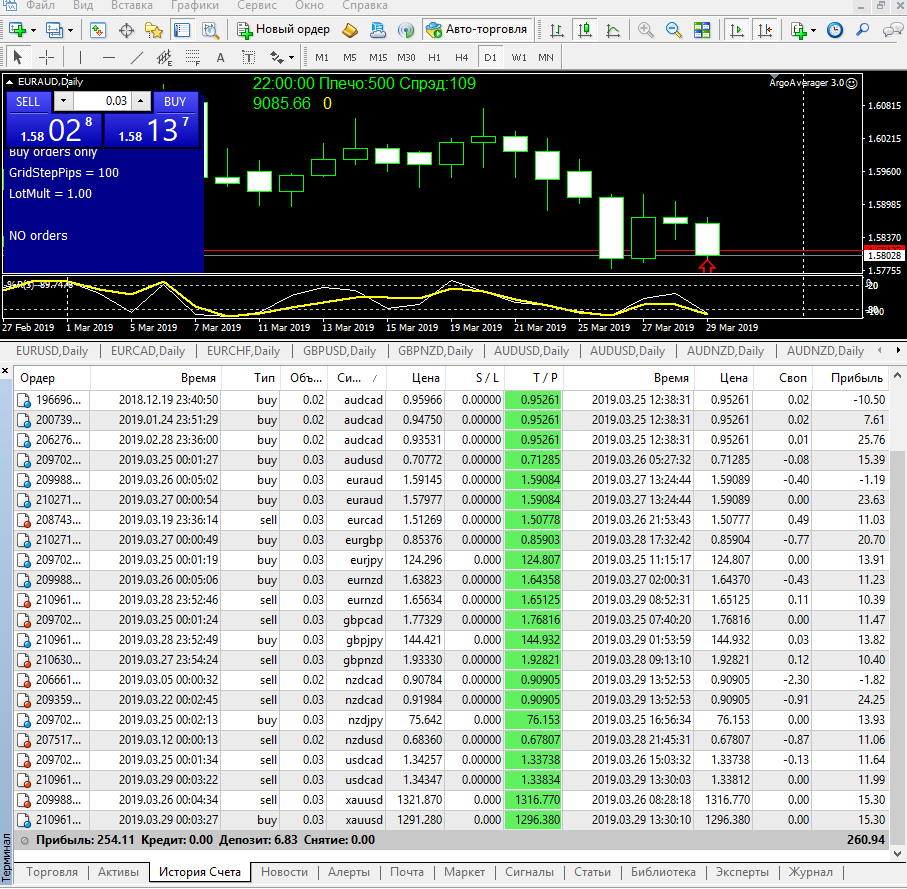This screenshot has width=907, height=889.
Task: Sort history by Прибыль column header
Action: [x=856, y=378]
